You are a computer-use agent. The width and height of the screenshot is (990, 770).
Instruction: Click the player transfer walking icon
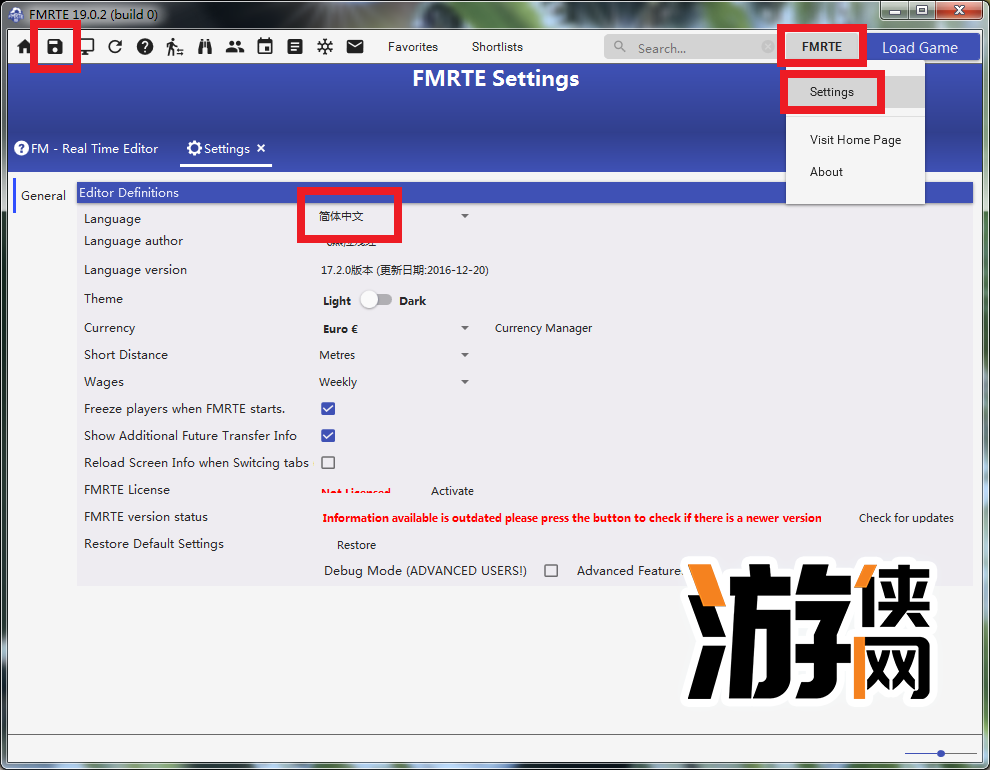(x=174, y=47)
